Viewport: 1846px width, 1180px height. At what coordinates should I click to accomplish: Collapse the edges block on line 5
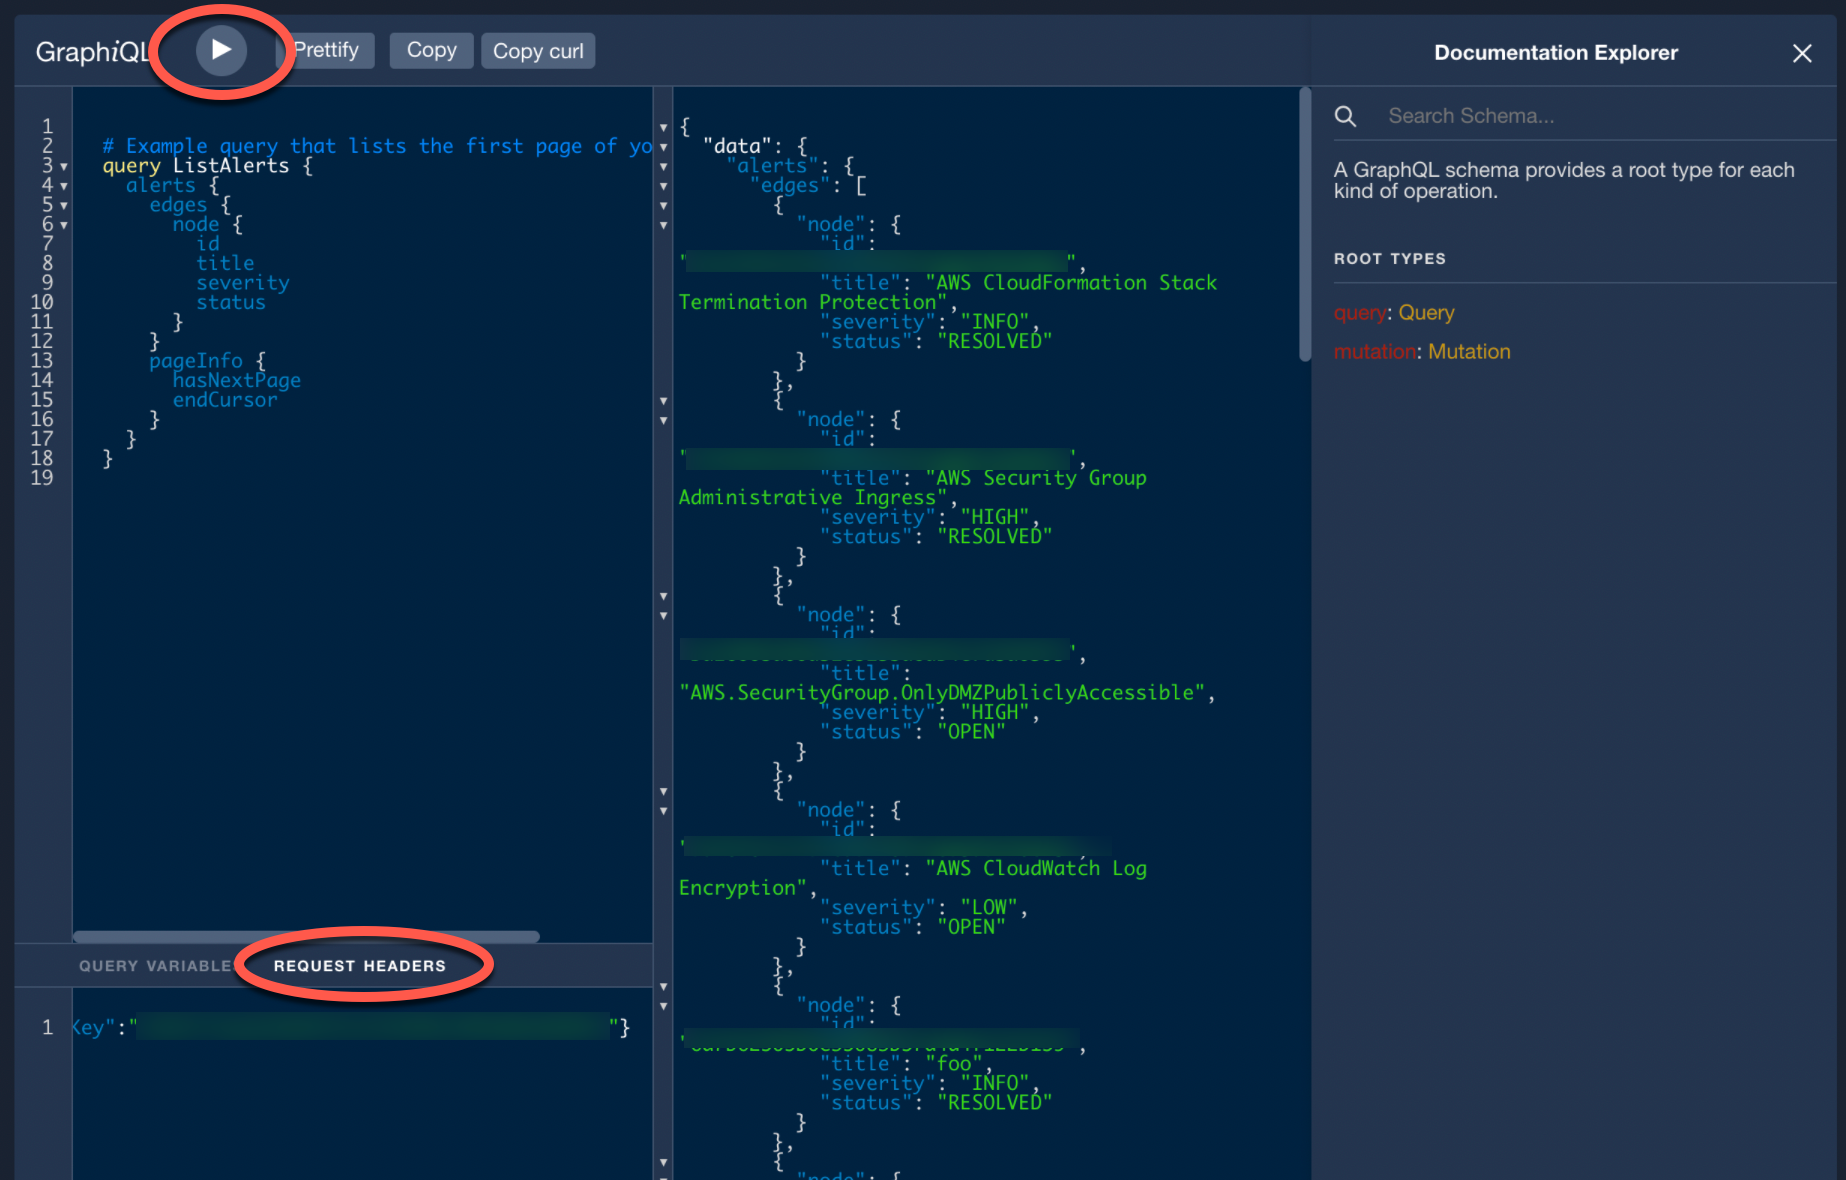click(x=63, y=205)
